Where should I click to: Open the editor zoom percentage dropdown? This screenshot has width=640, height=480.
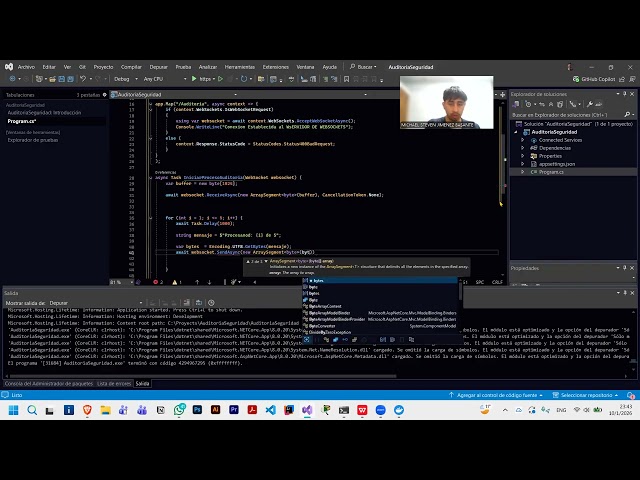coord(122,282)
